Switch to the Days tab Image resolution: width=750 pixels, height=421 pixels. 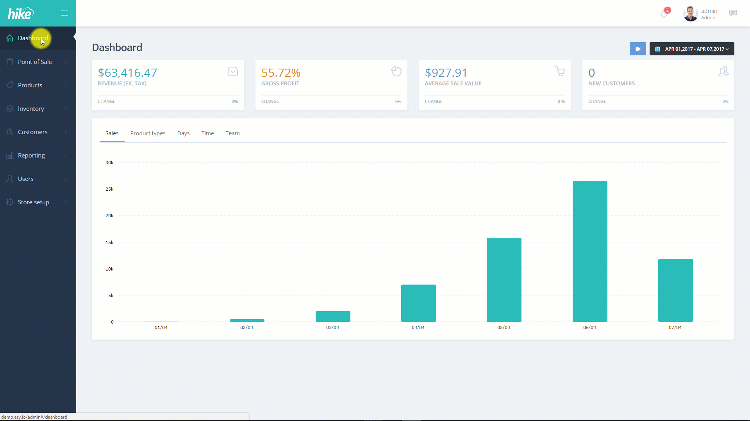tap(184, 133)
